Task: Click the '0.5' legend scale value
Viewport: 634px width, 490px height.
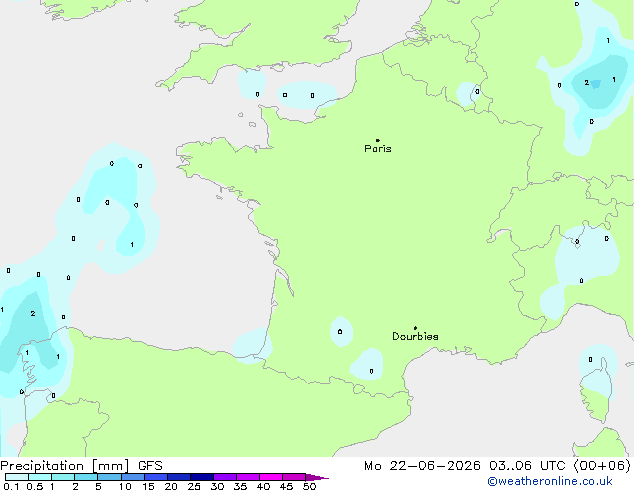Action: [35, 486]
